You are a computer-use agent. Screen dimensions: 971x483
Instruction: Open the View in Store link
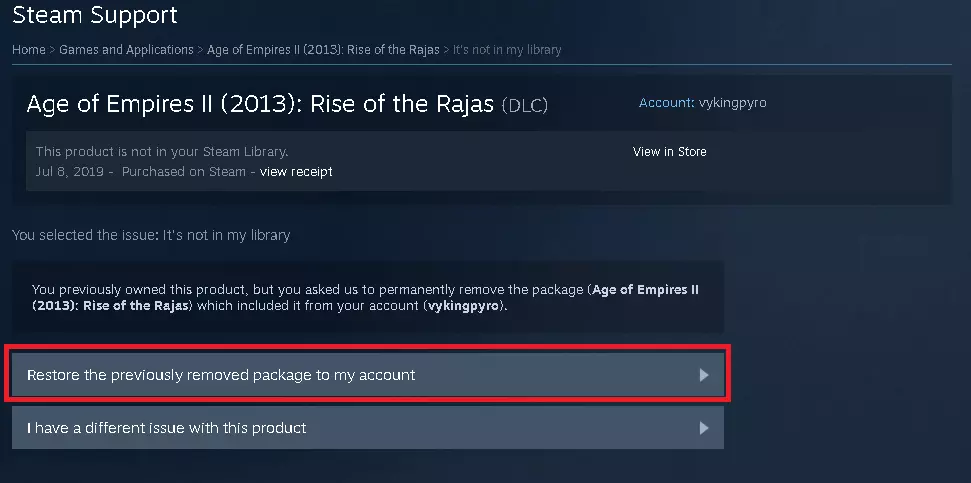pyautogui.click(x=669, y=152)
